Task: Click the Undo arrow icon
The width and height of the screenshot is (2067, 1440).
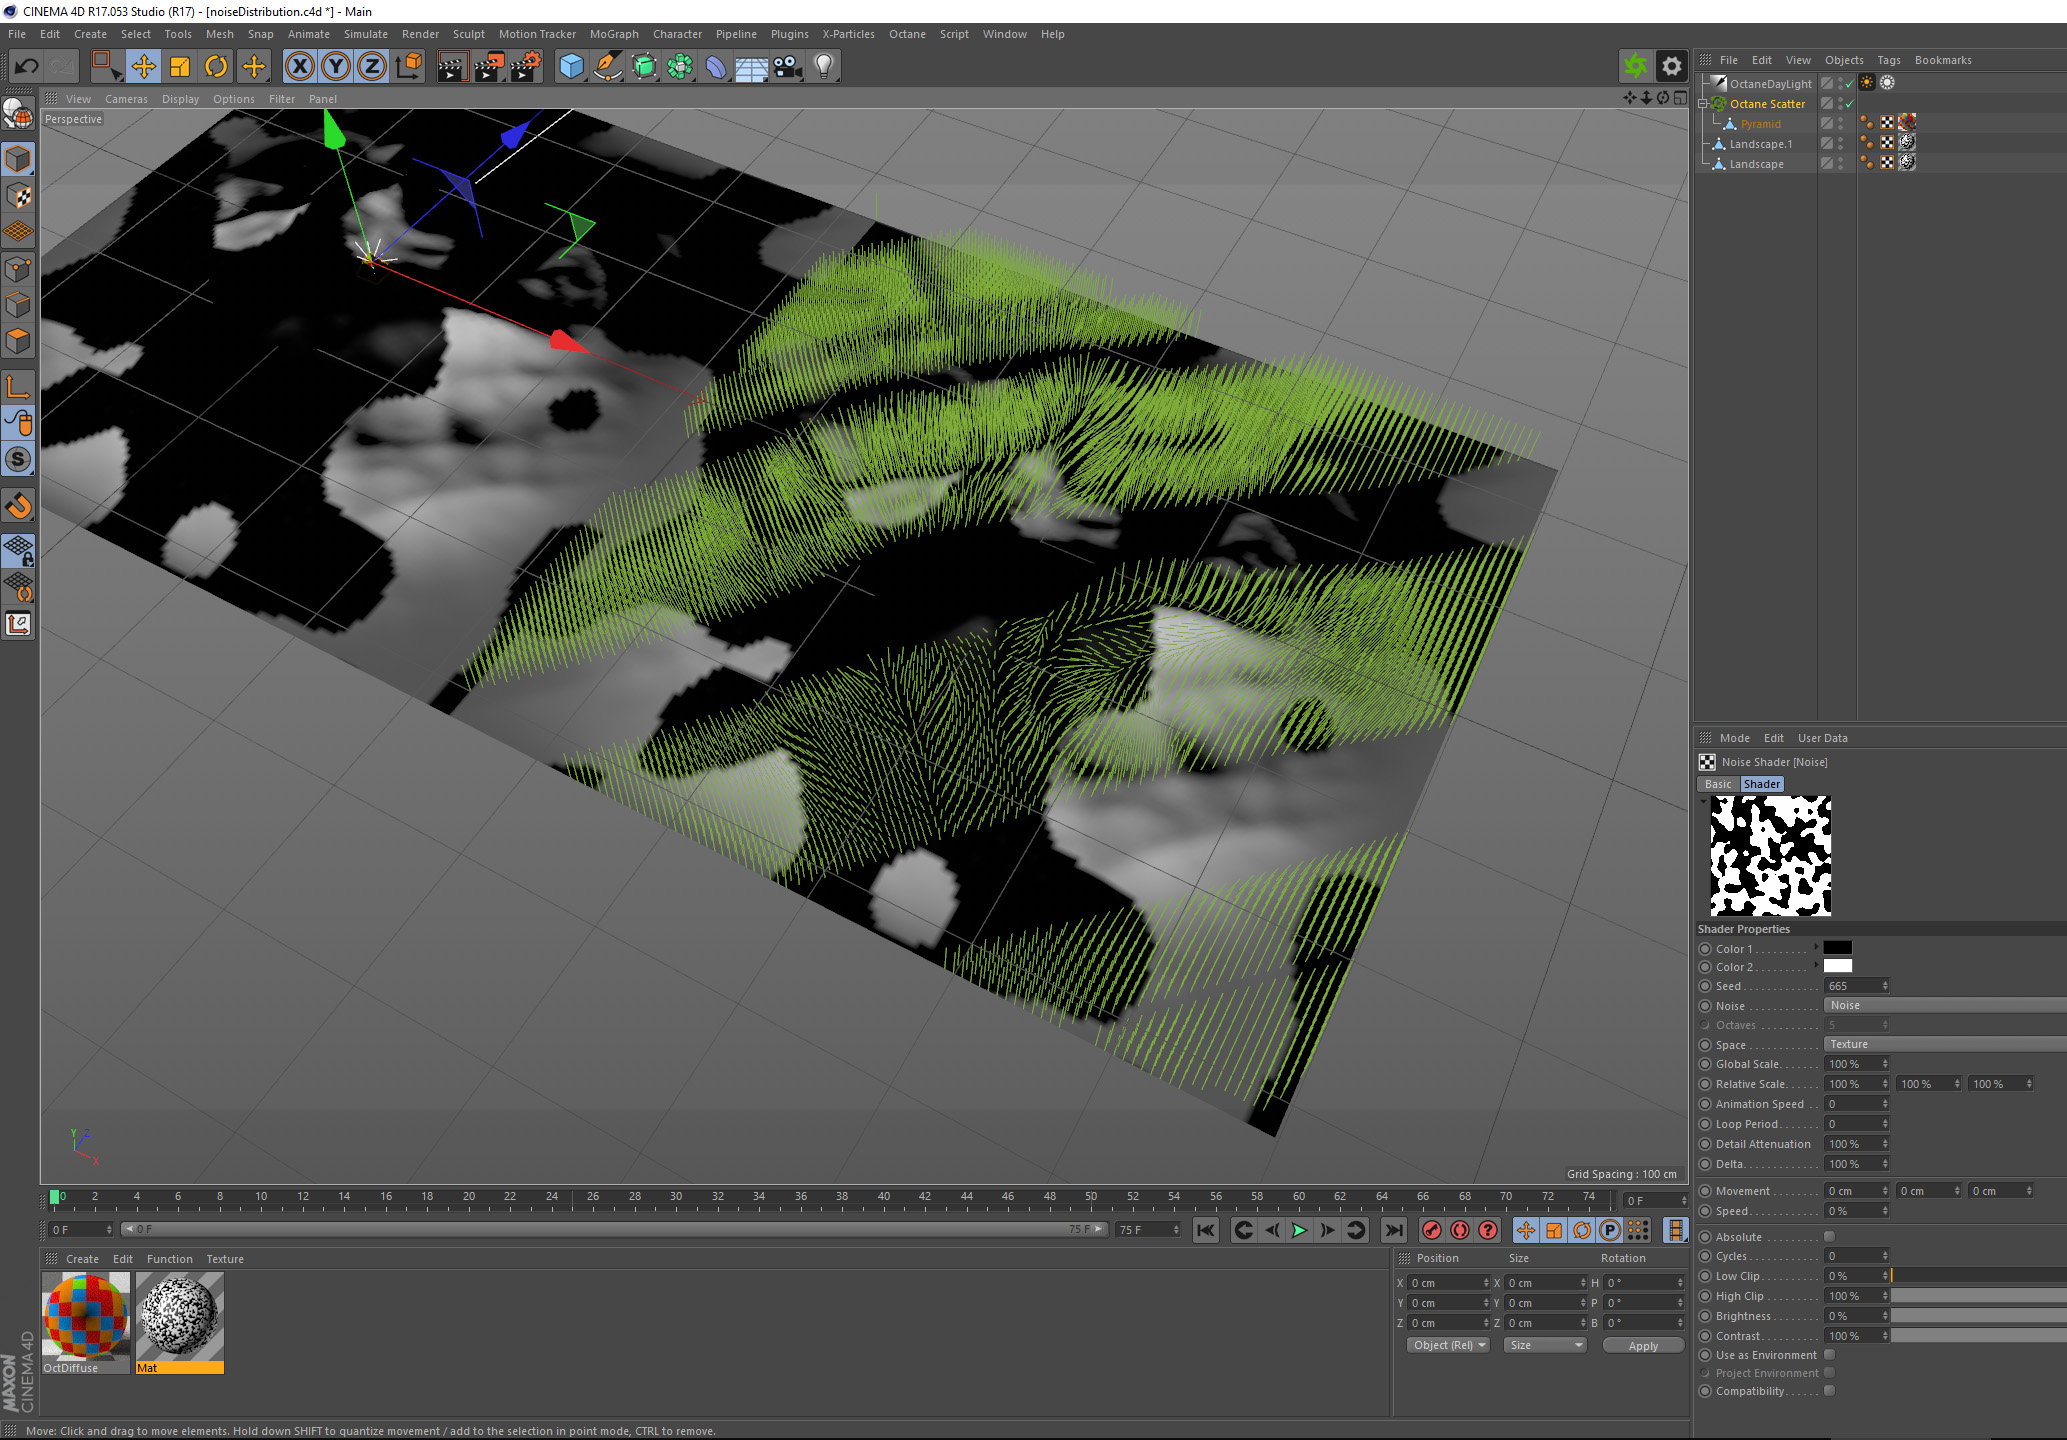Action: [26, 67]
